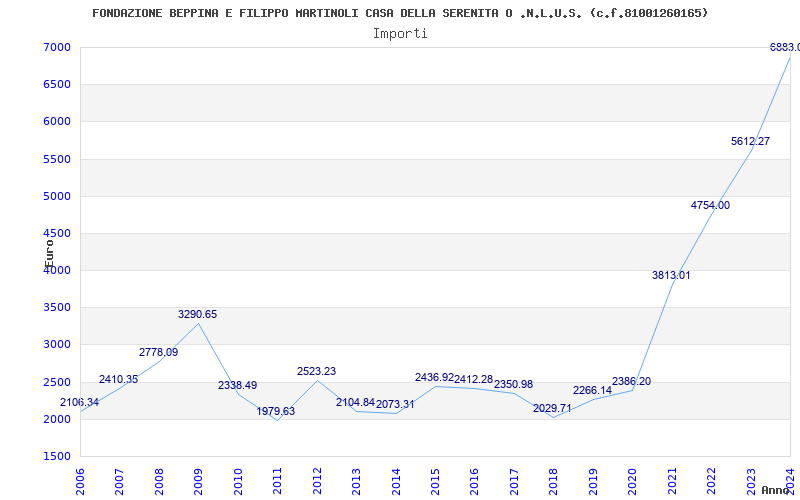Click the 1500 y-axis tick label

tap(57, 456)
